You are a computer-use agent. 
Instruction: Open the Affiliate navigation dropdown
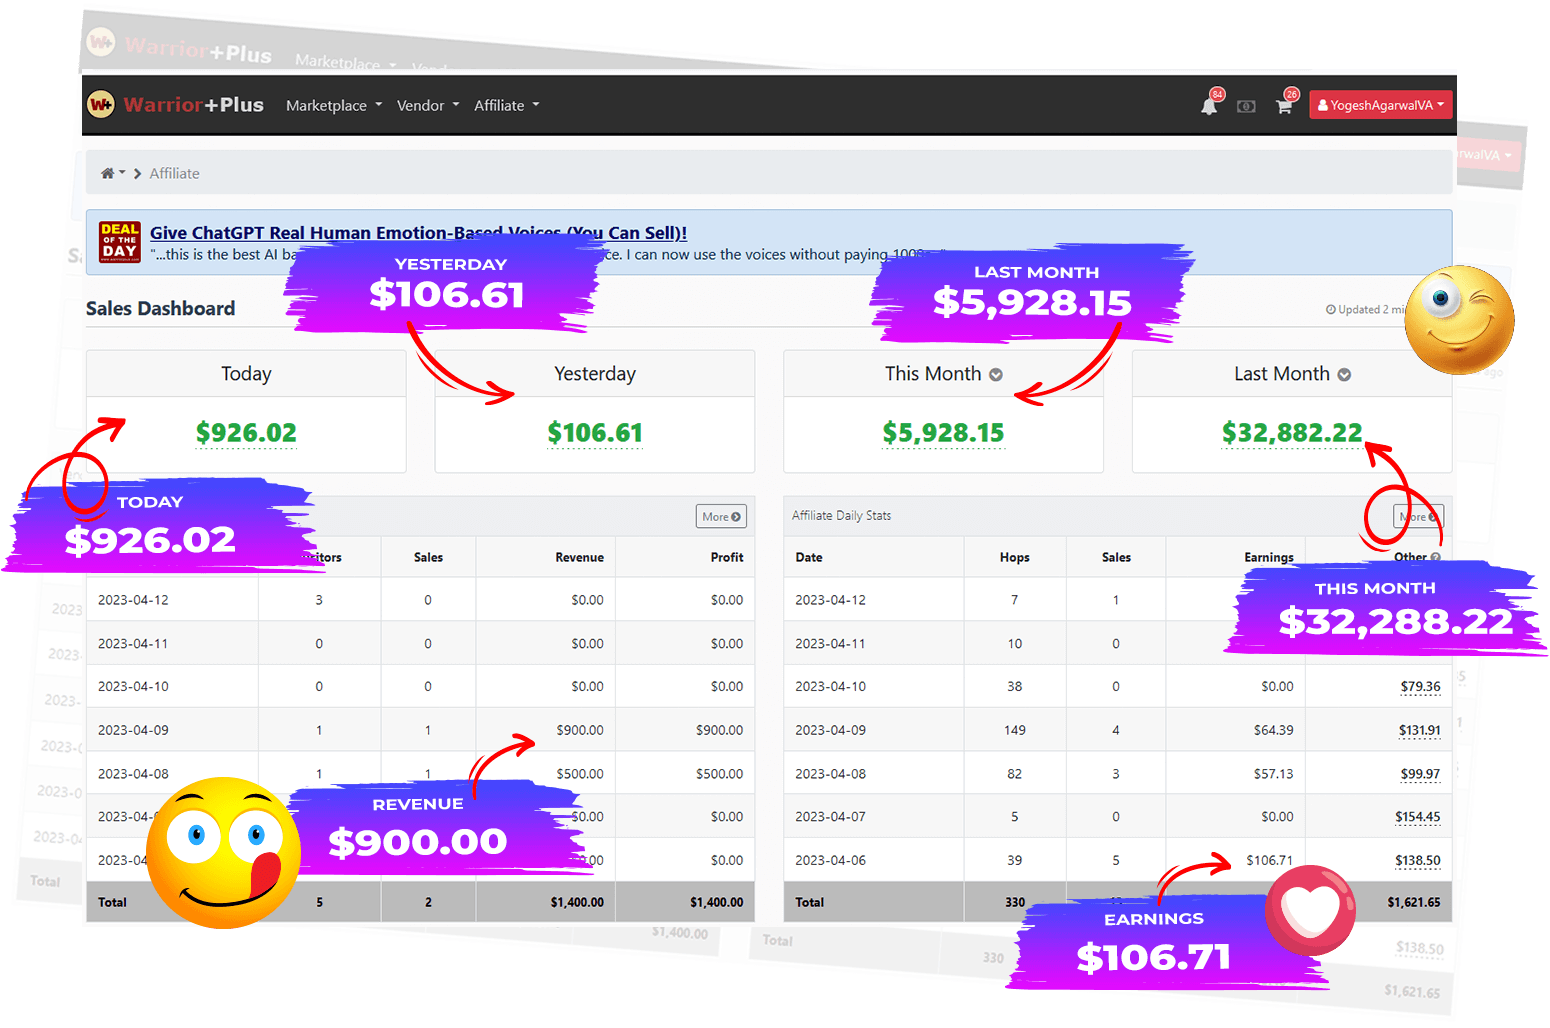(x=506, y=105)
